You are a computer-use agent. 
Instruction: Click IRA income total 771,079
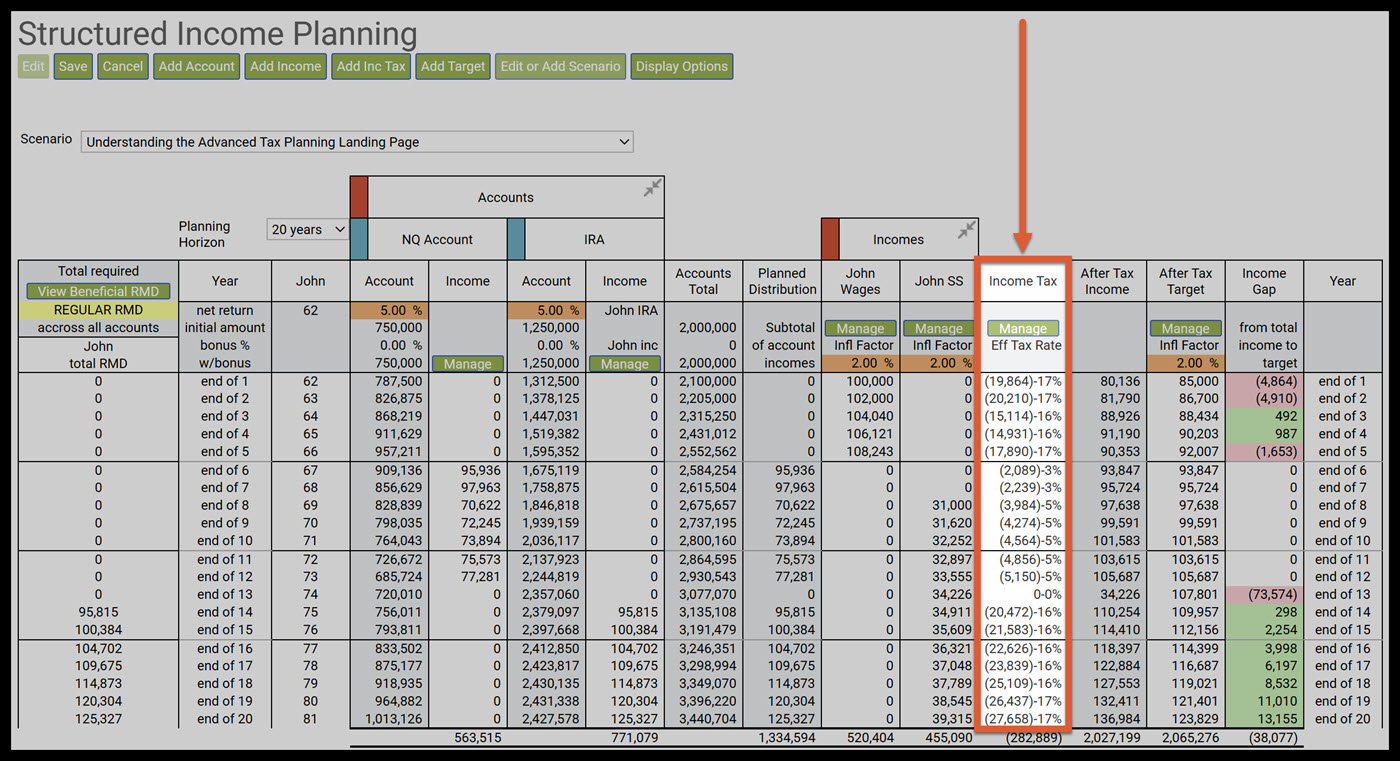click(635, 738)
